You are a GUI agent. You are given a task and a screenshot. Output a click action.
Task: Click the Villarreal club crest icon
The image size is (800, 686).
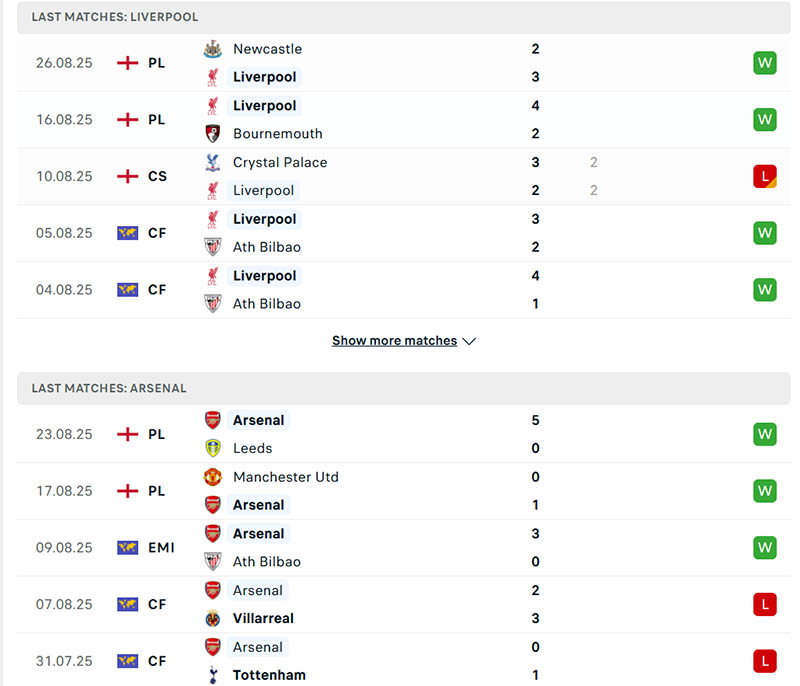pyautogui.click(x=213, y=618)
